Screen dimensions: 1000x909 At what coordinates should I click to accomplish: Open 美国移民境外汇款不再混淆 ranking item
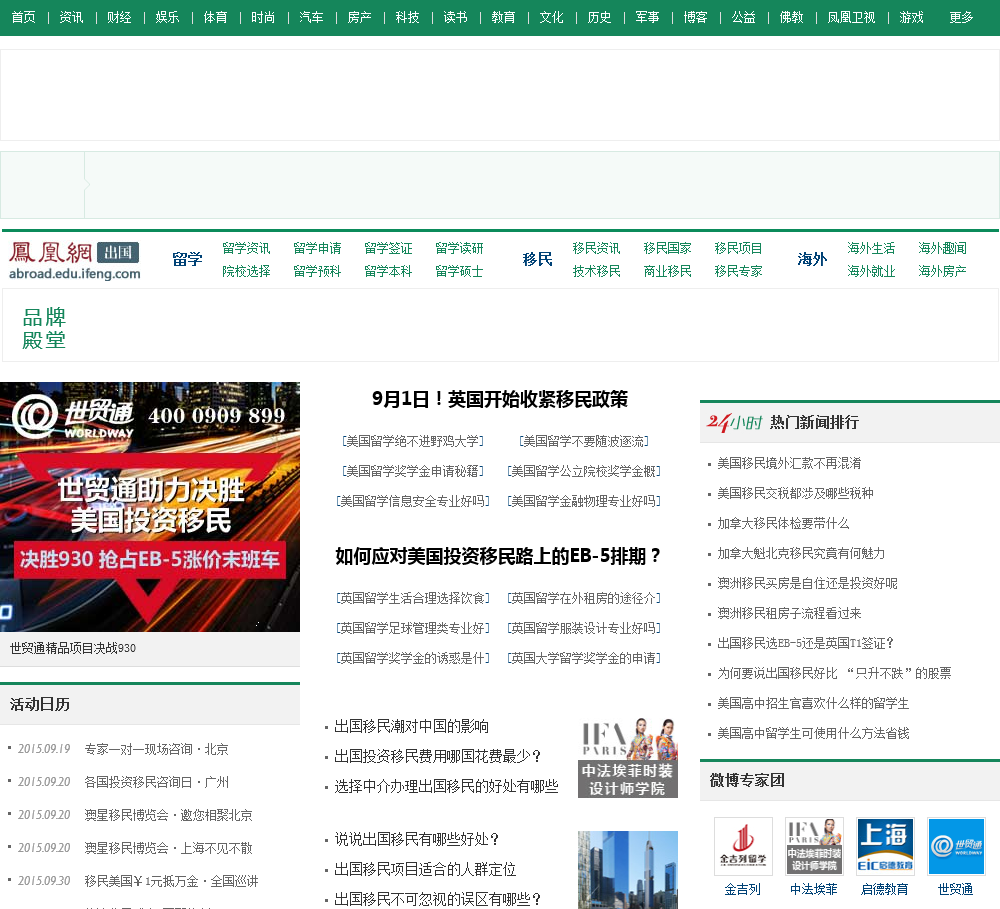789,463
